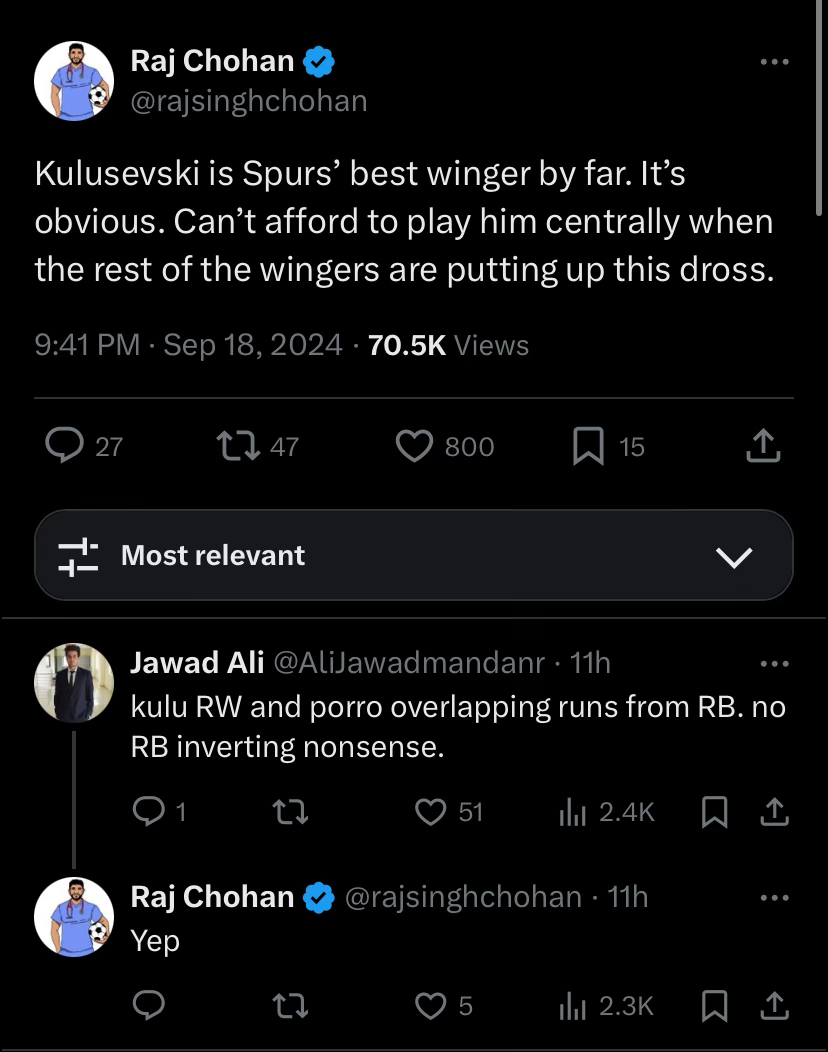
Task: Share the main Kulusevski tweet
Action: click(762, 446)
